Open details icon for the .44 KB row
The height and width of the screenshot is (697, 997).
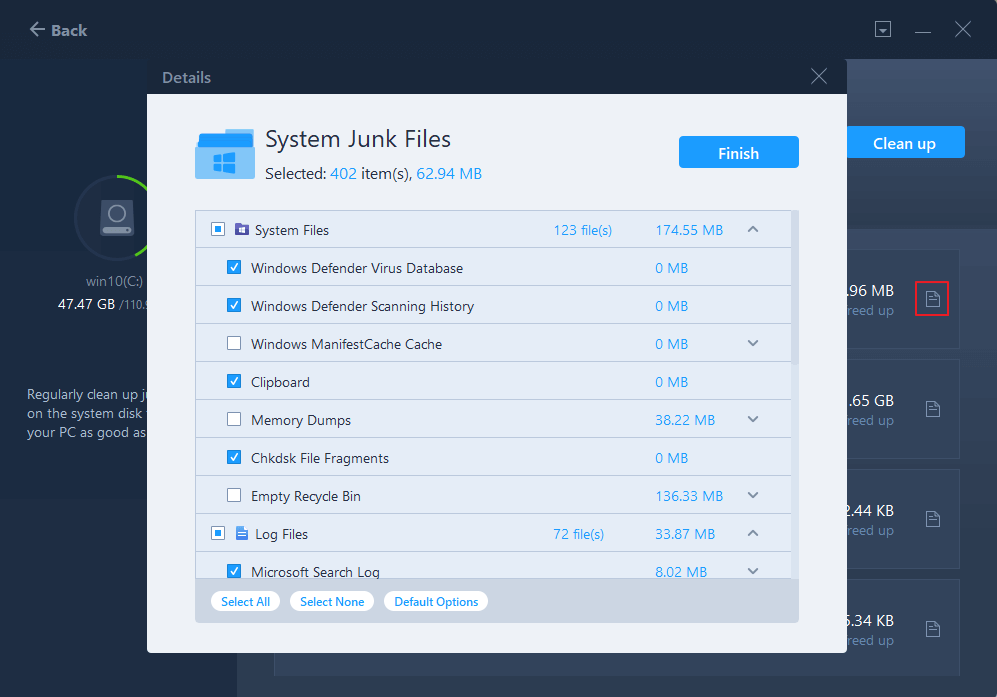point(932,519)
